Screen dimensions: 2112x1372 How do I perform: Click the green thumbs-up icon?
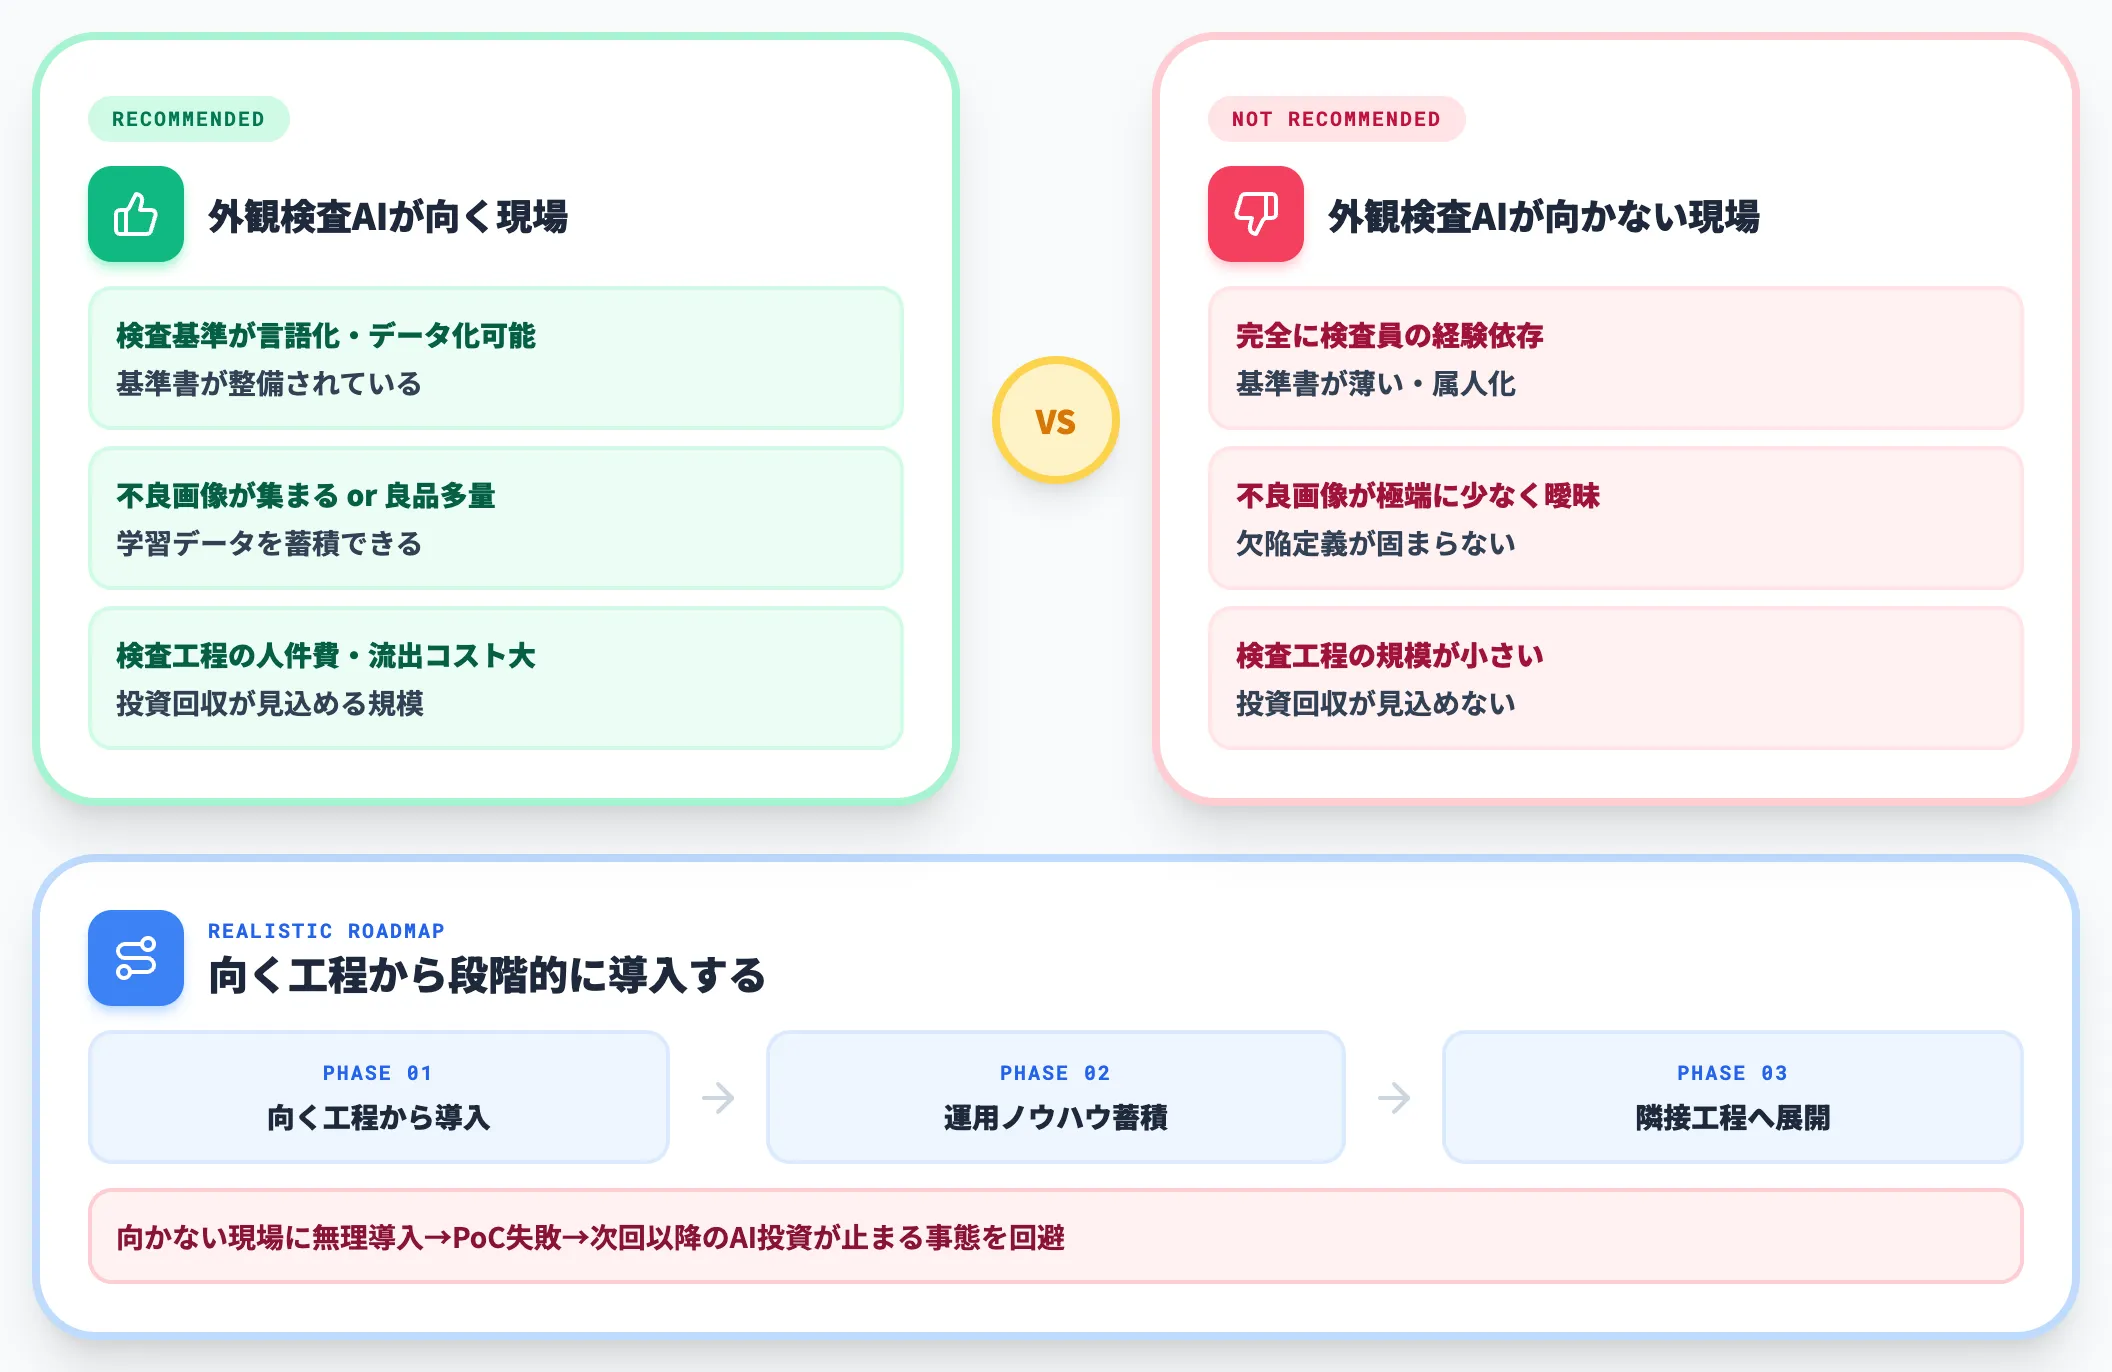(x=136, y=214)
